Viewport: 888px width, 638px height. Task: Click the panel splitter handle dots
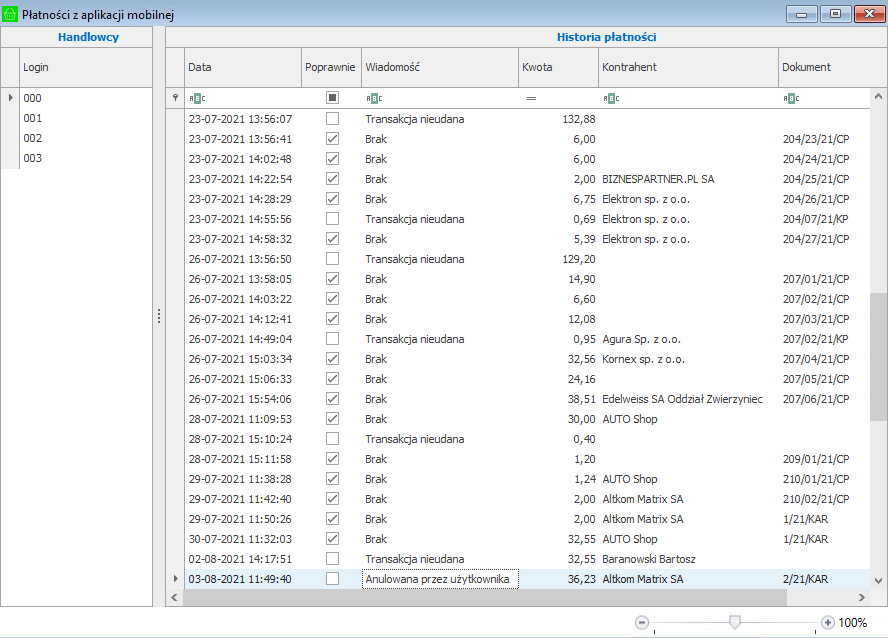point(158,316)
